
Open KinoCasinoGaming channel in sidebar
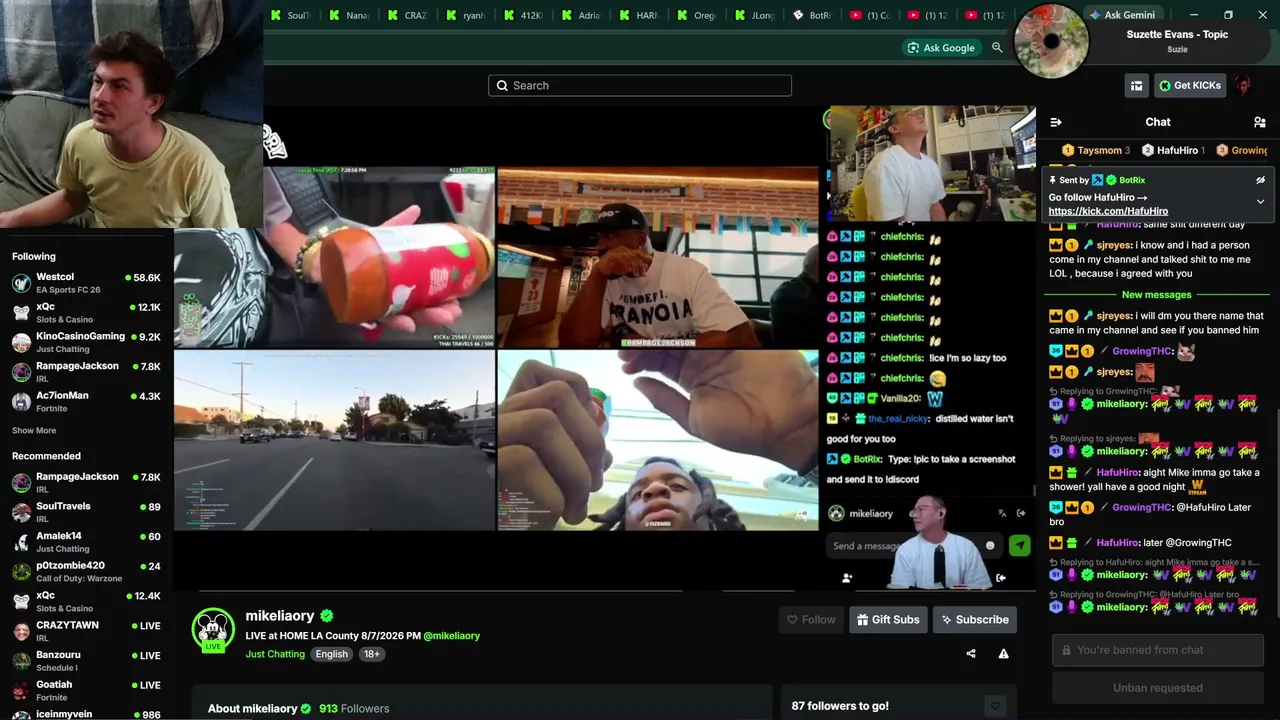pos(86,342)
